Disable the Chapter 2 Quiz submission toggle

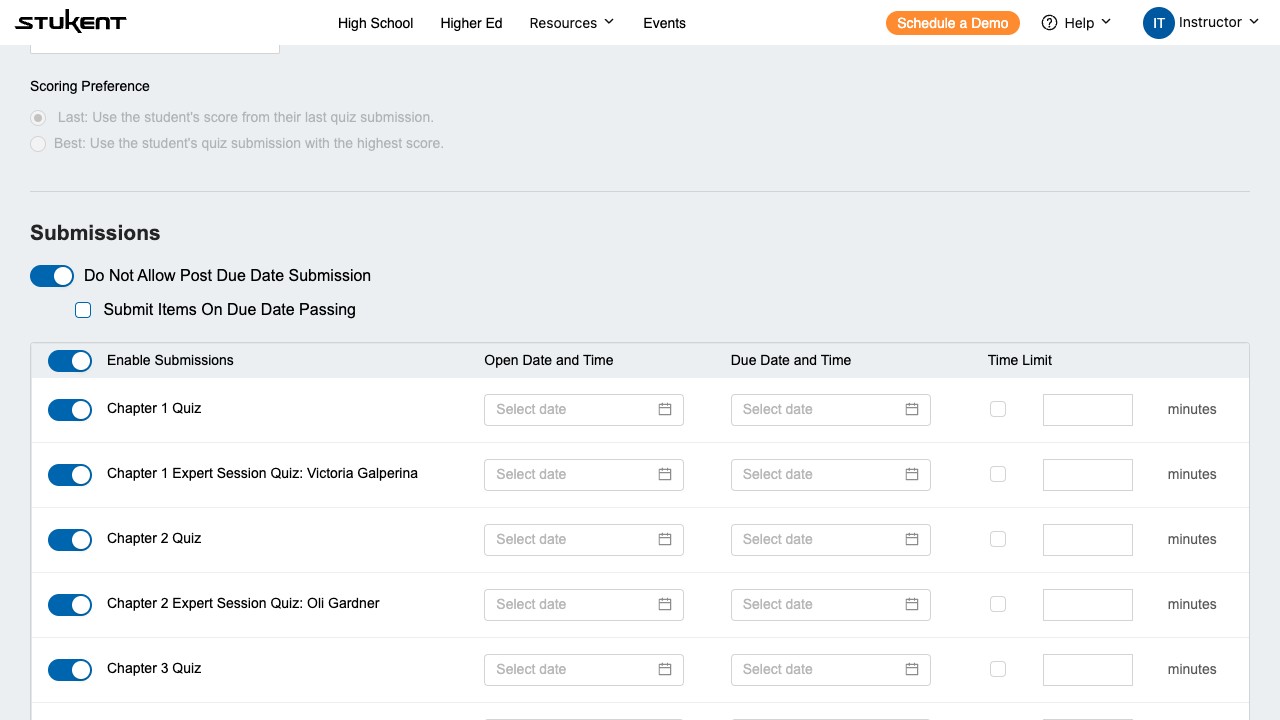click(70, 540)
